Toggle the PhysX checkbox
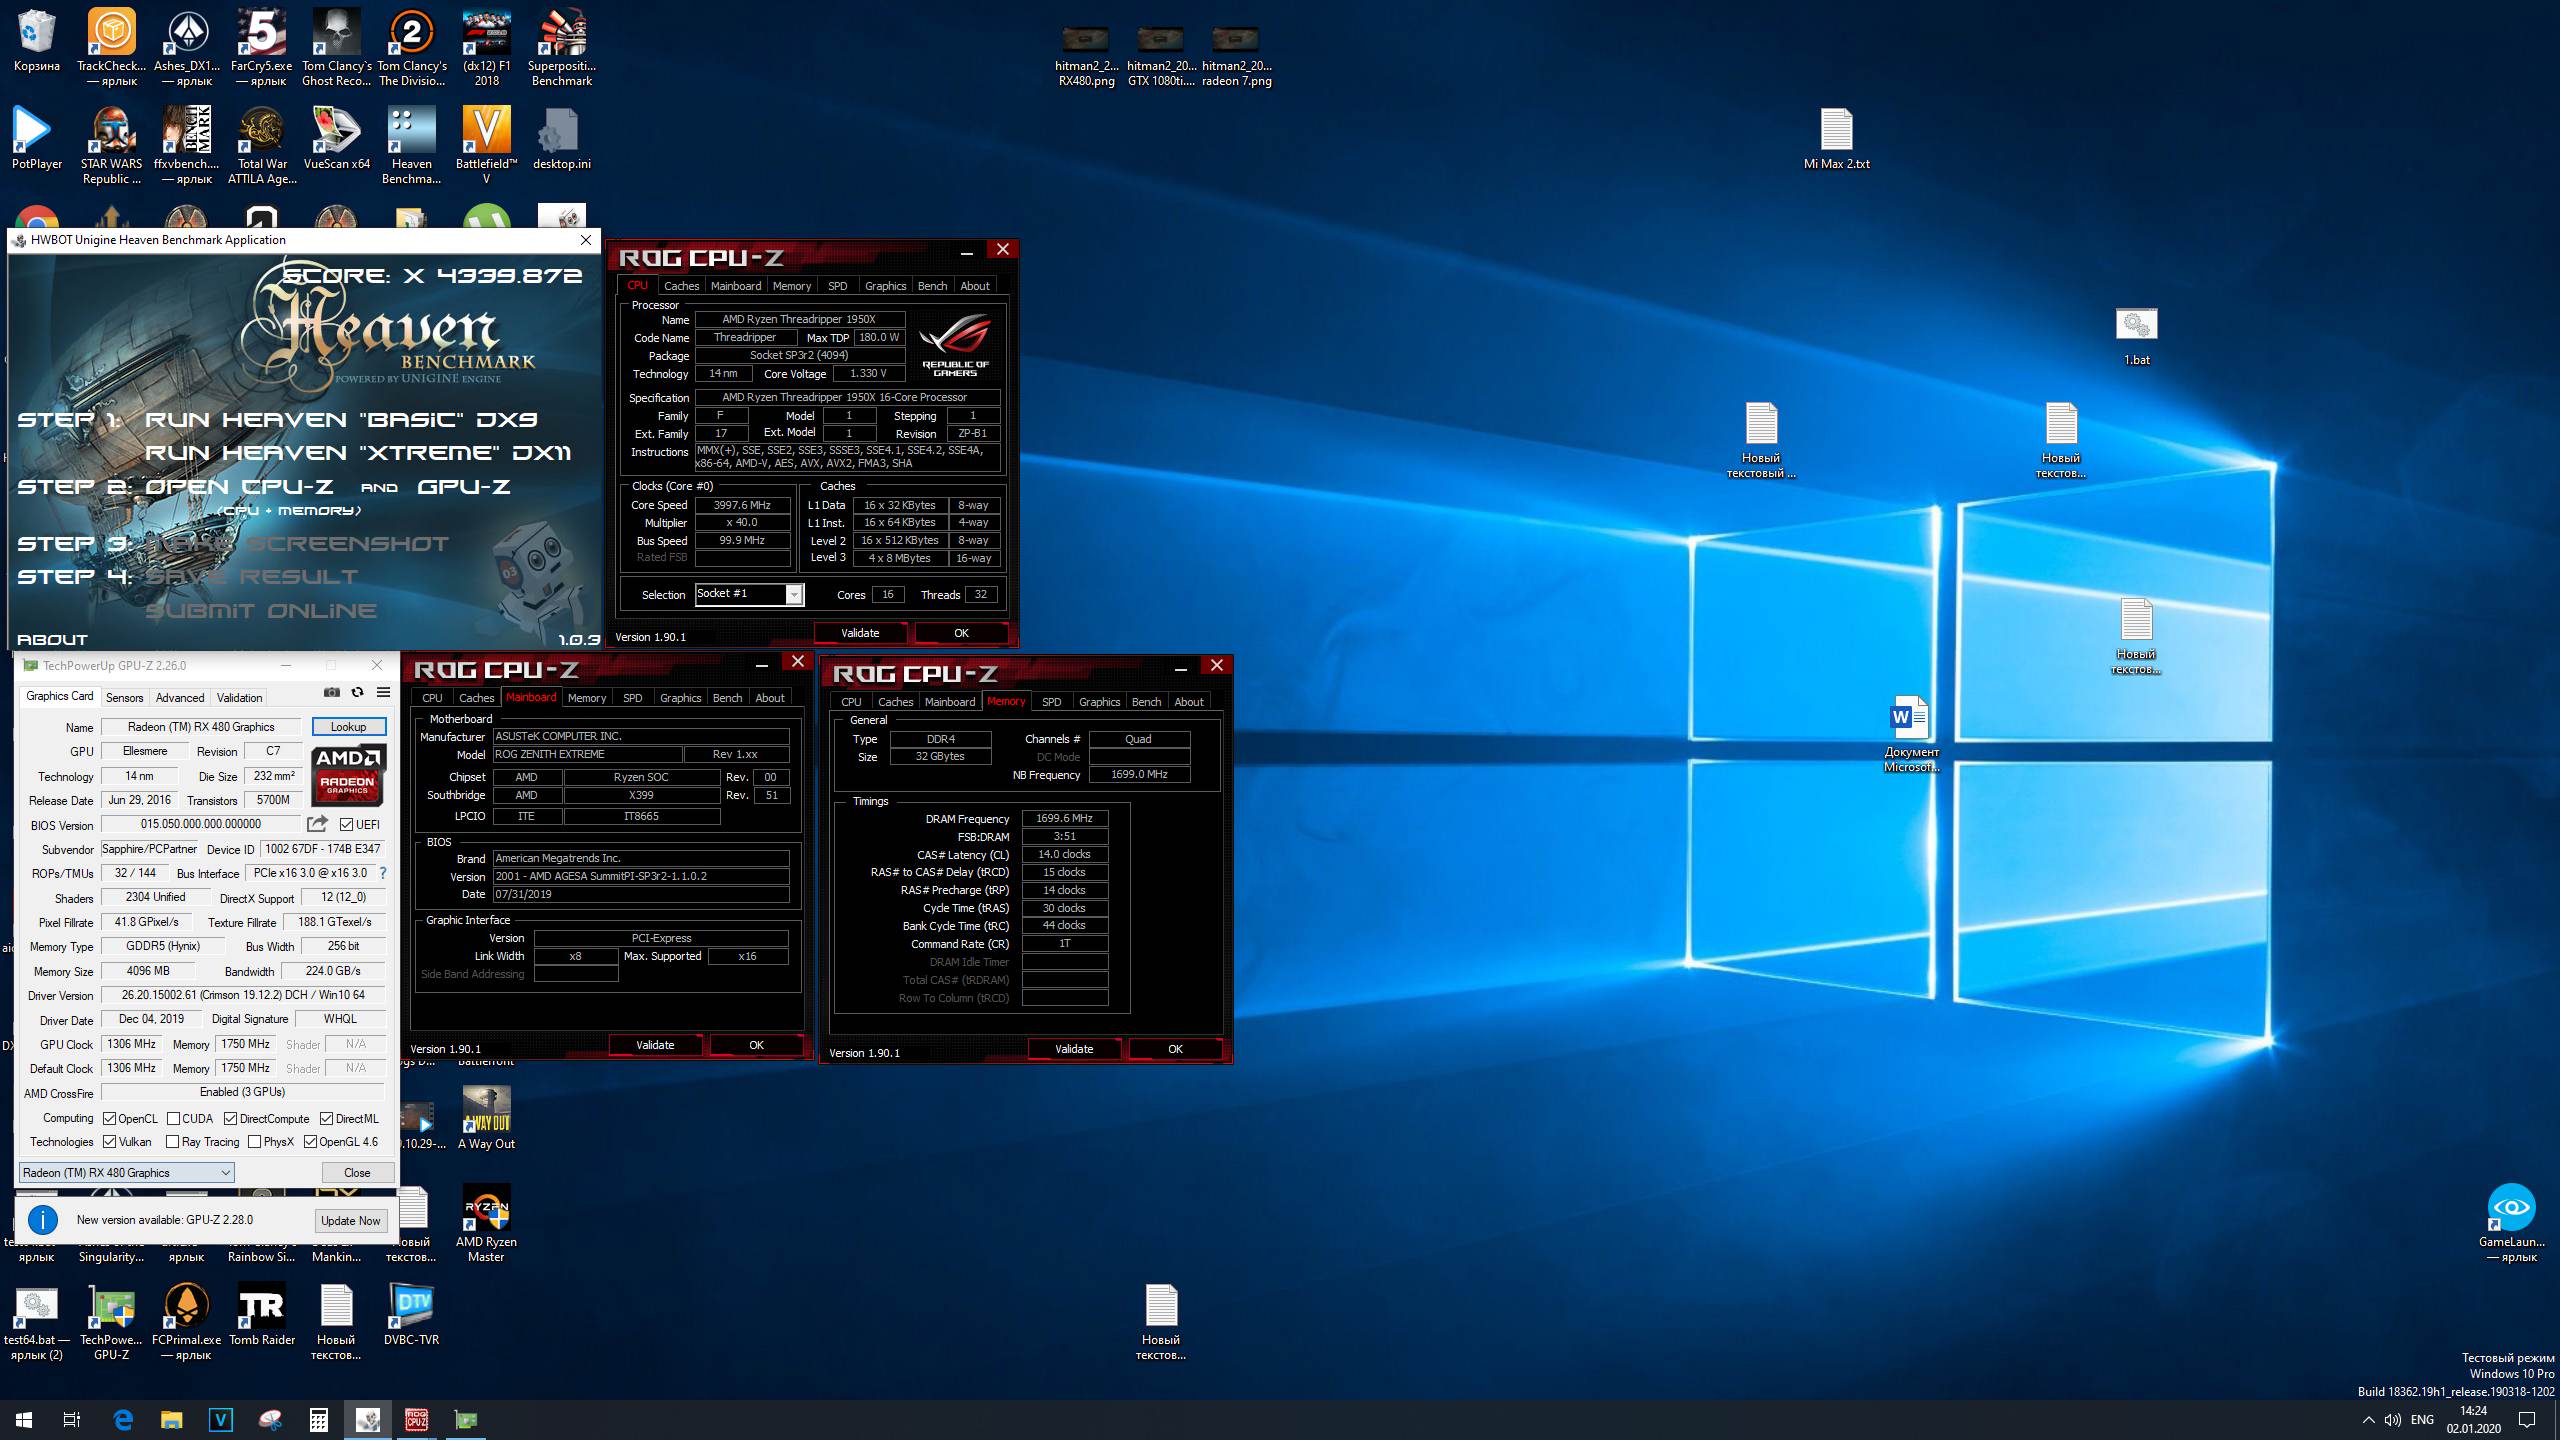This screenshot has height=1440, width=2560. coord(255,1141)
